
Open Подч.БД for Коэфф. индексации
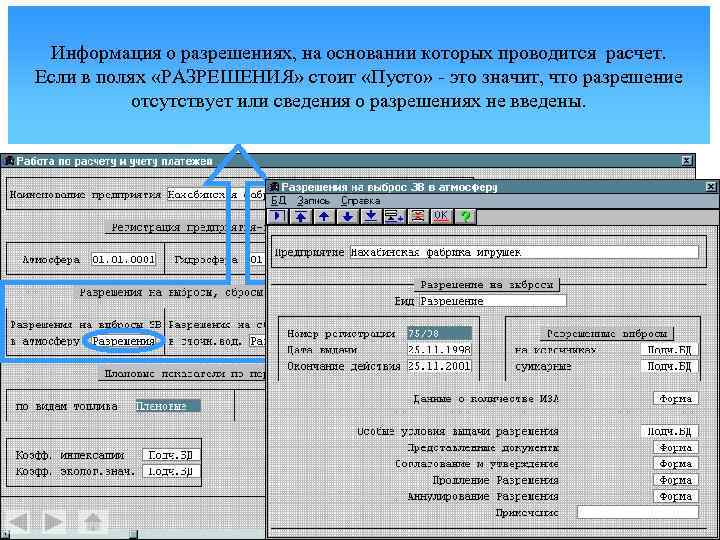(x=171, y=455)
